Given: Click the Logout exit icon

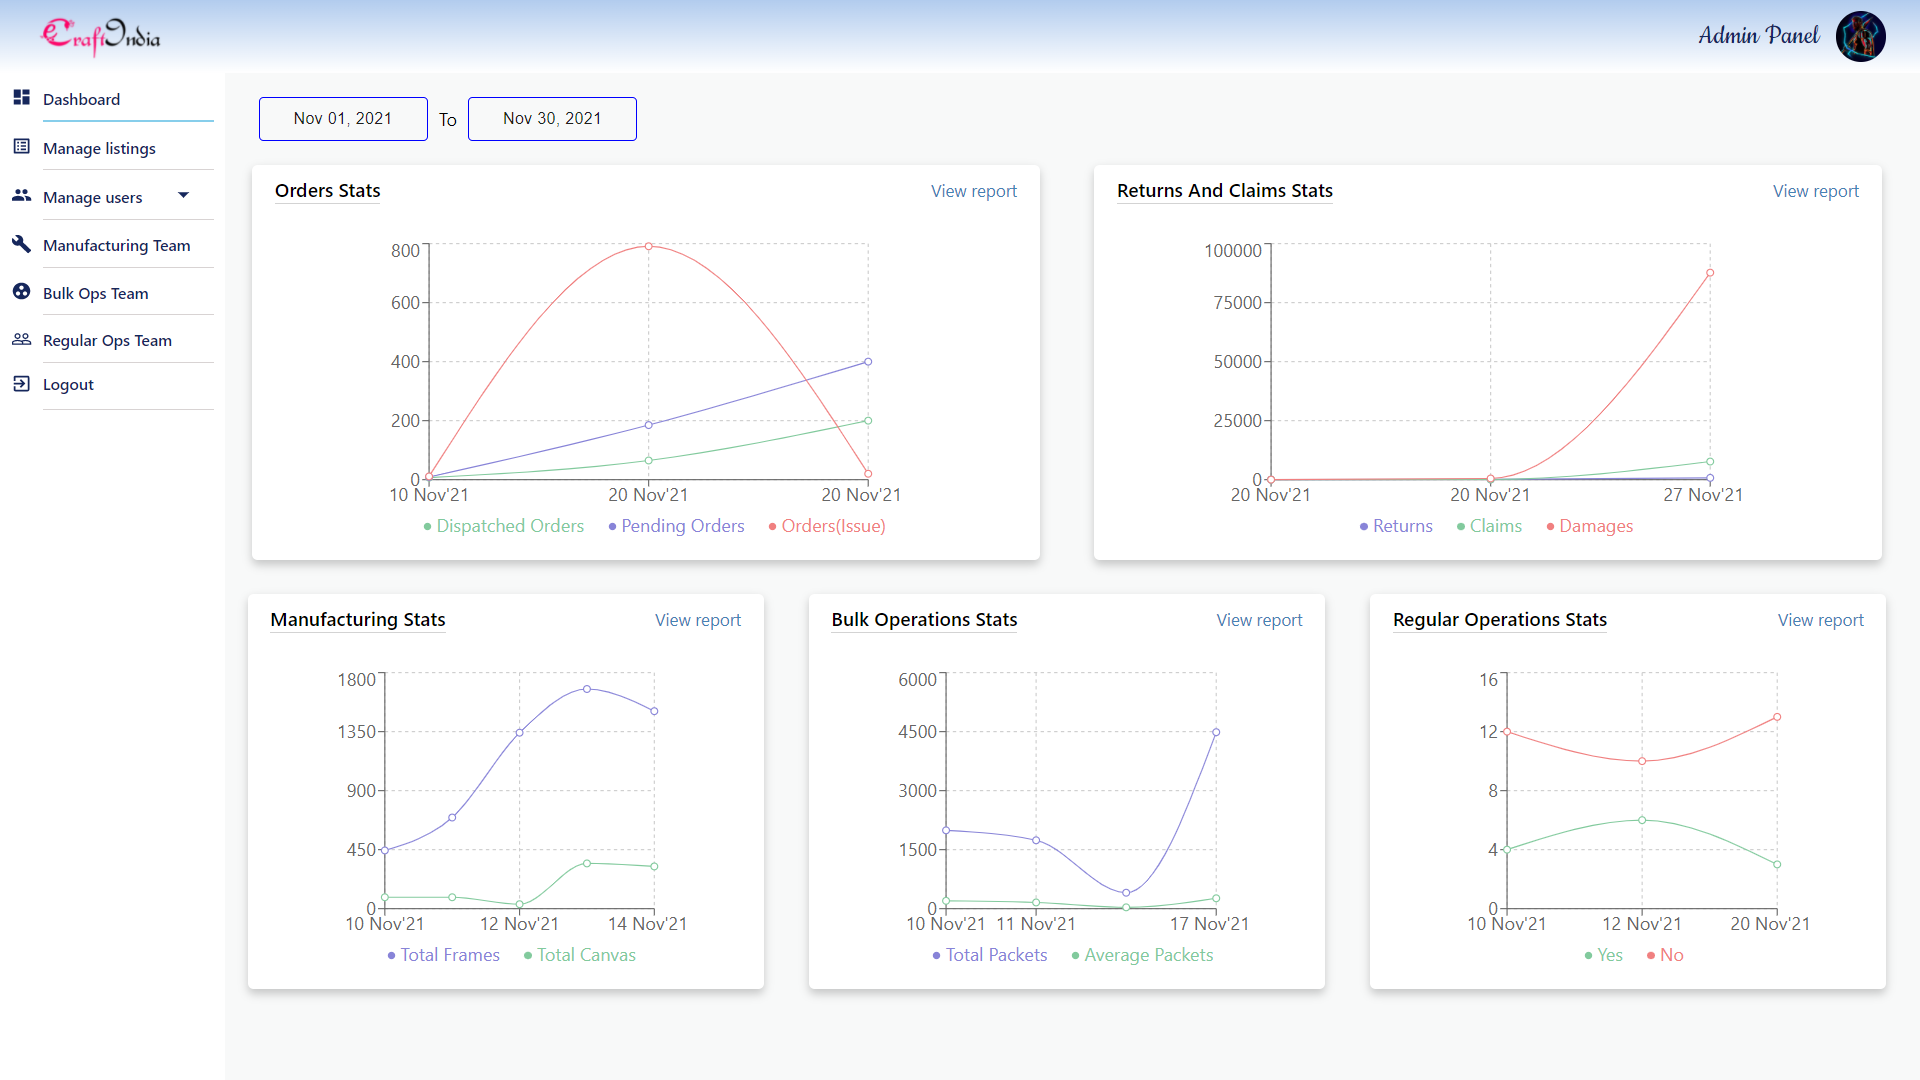Looking at the screenshot, I should click(22, 383).
